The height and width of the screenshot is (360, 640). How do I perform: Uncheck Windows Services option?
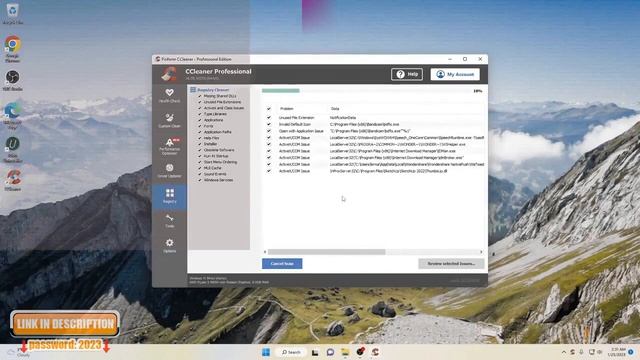200,180
